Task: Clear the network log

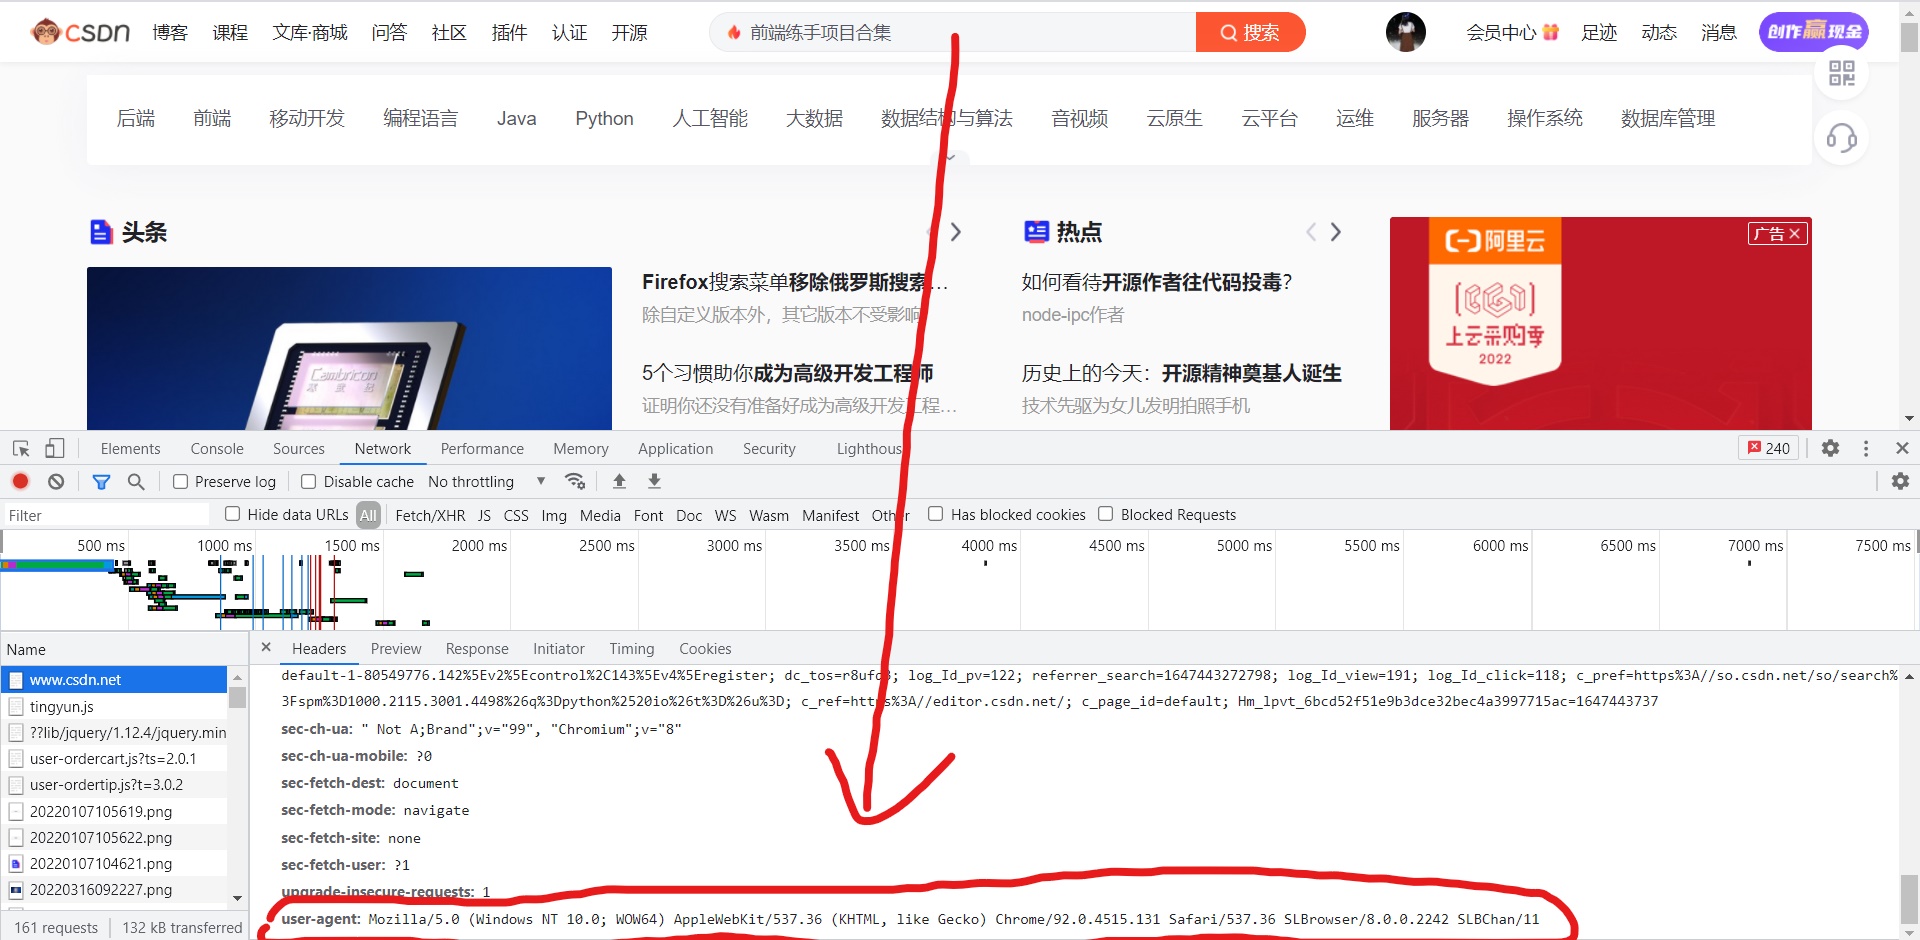Action: pos(56,481)
